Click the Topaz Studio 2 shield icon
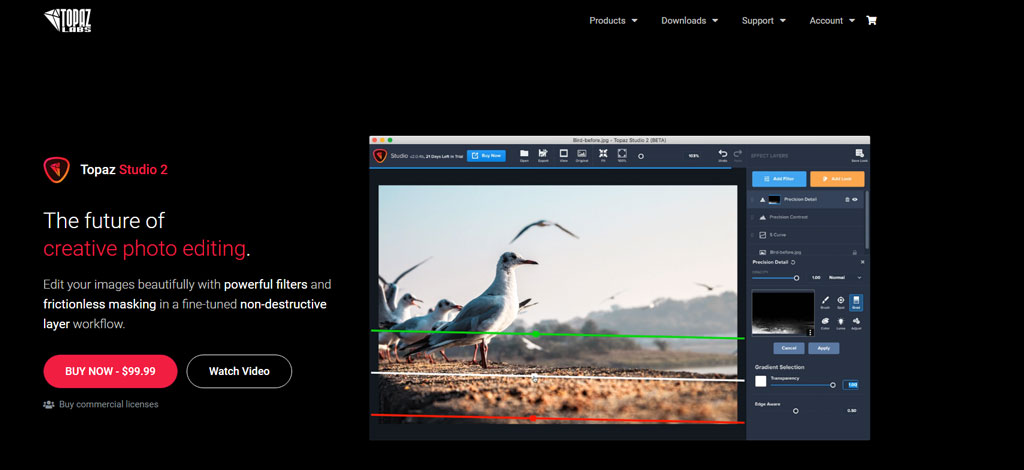This screenshot has width=1024, height=470. coord(57,170)
